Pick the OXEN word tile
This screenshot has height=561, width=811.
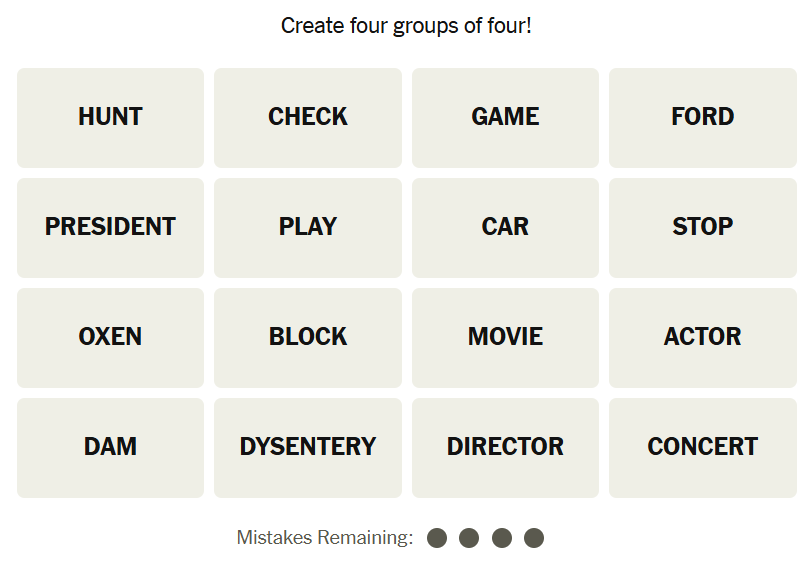[x=110, y=337]
